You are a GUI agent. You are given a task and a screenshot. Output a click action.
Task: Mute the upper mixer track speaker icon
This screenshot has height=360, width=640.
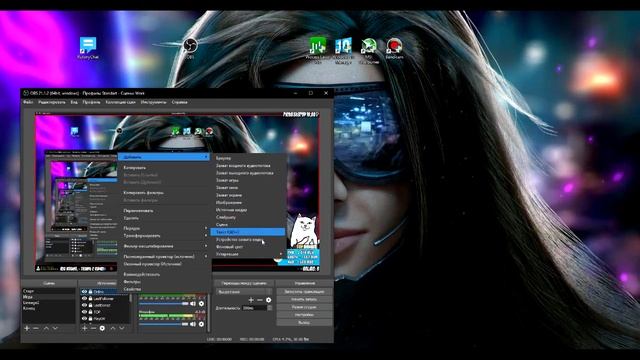pos(193,304)
